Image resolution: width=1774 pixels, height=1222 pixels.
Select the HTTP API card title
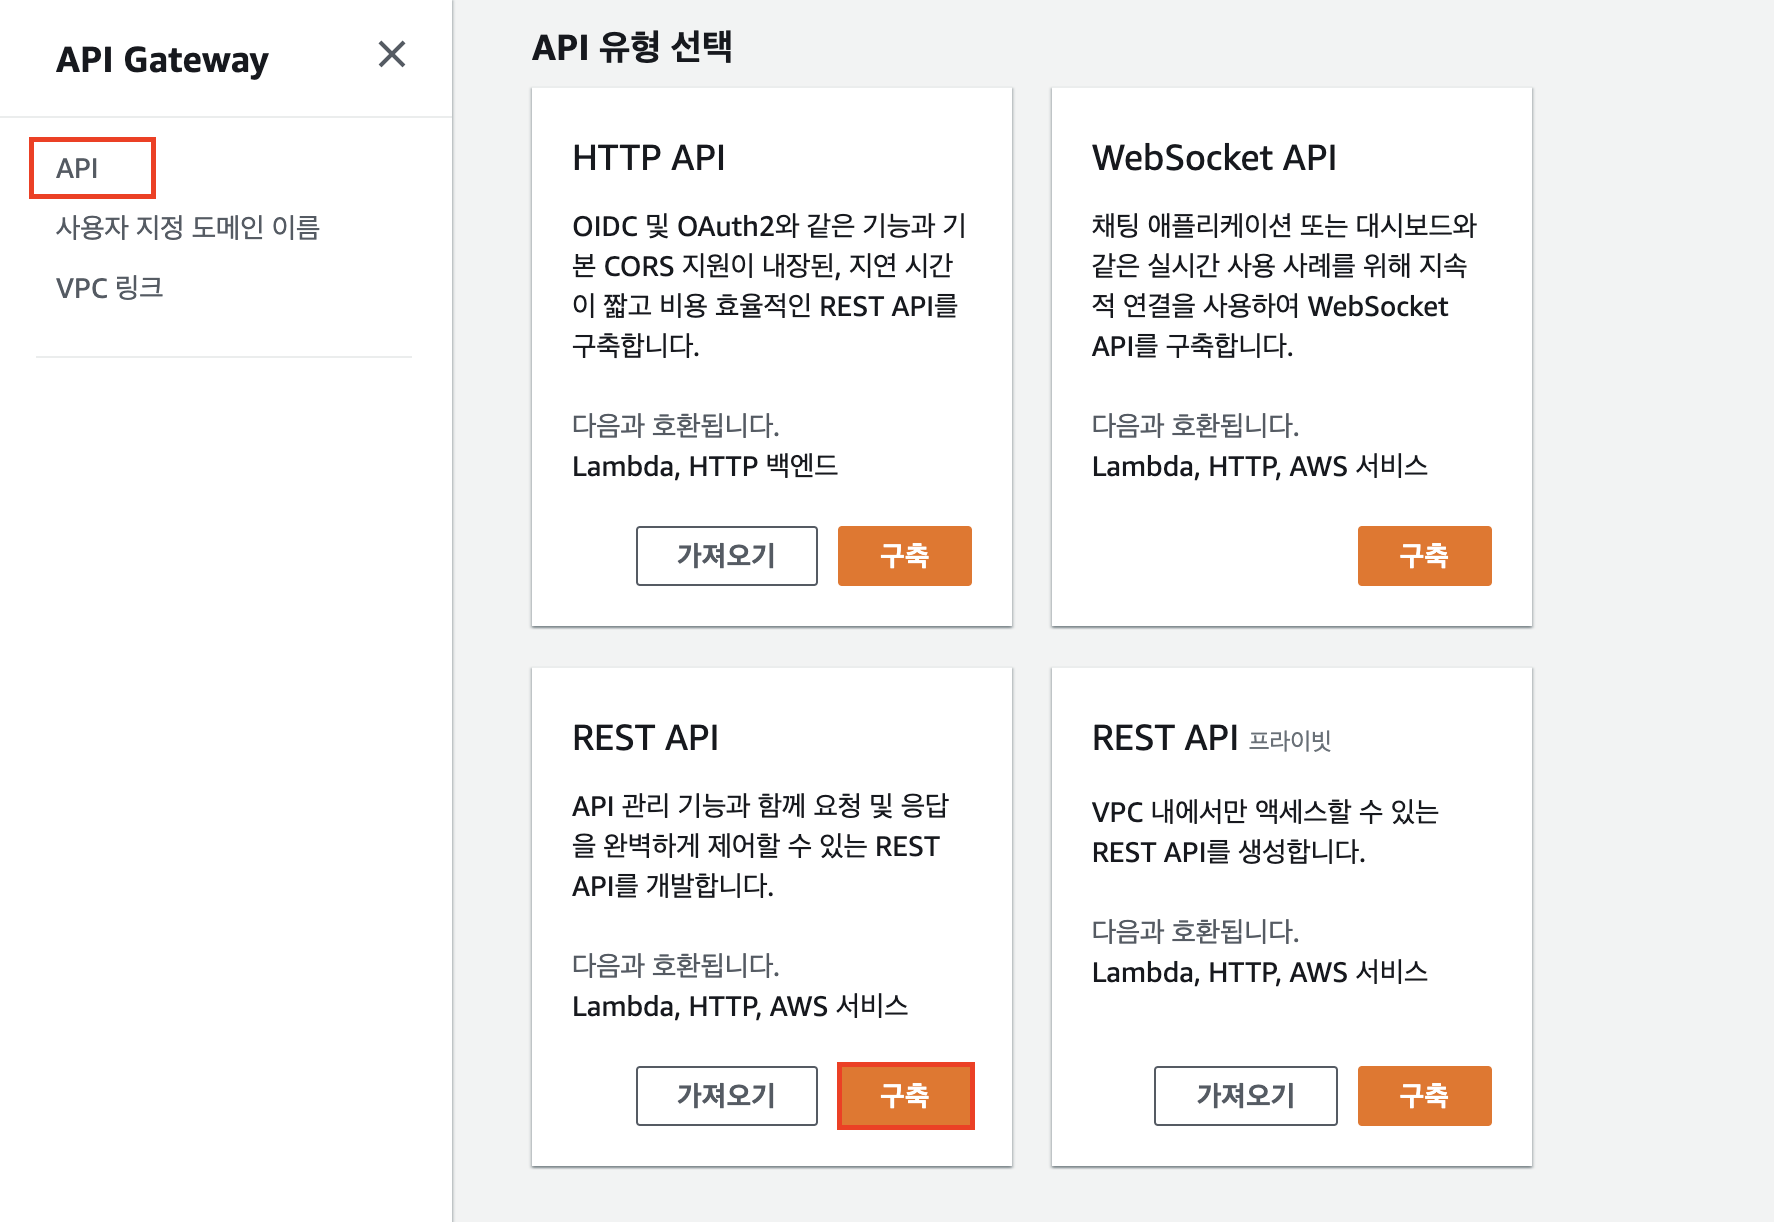pyautogui.click(x=649, y=158)
